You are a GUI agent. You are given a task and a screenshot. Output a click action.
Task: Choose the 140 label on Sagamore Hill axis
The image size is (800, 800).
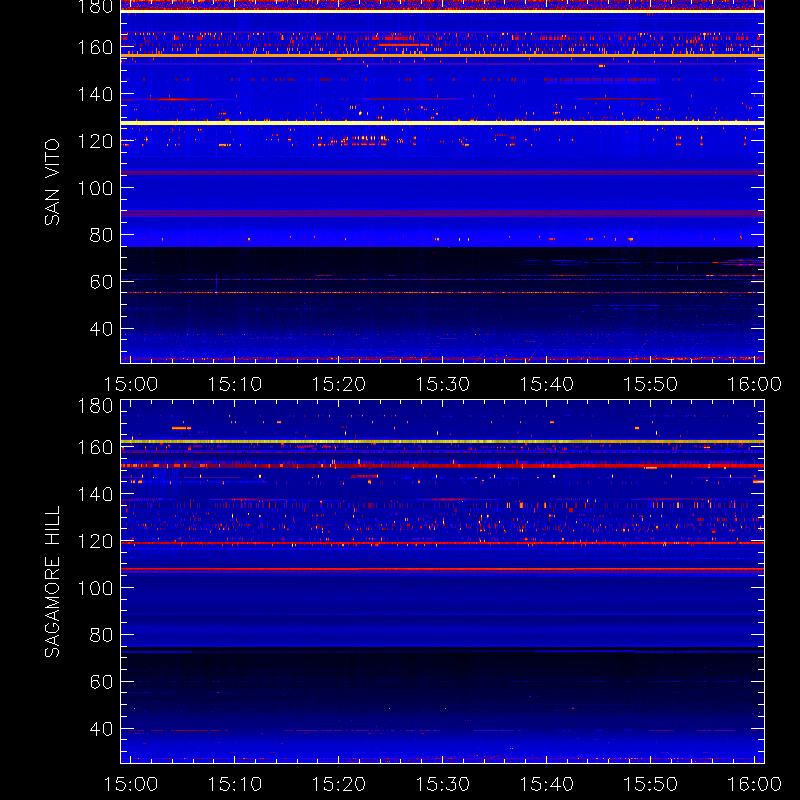pyautogui.click(x=95, y=494)
